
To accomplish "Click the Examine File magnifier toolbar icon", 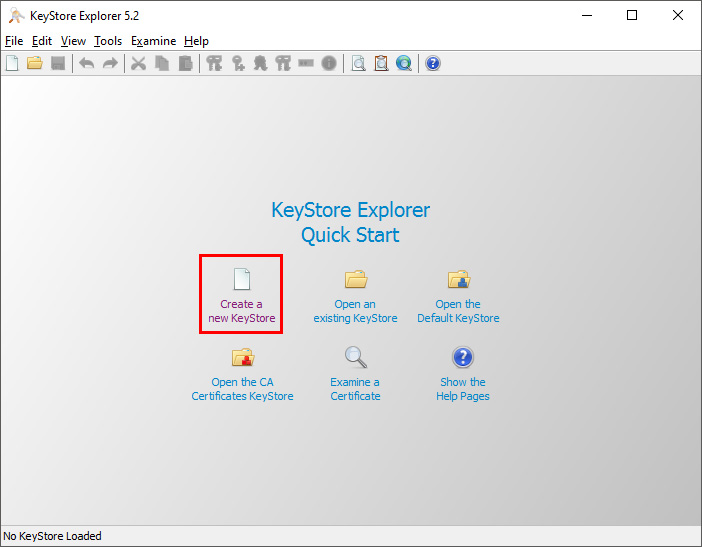I will click(358, 63).
